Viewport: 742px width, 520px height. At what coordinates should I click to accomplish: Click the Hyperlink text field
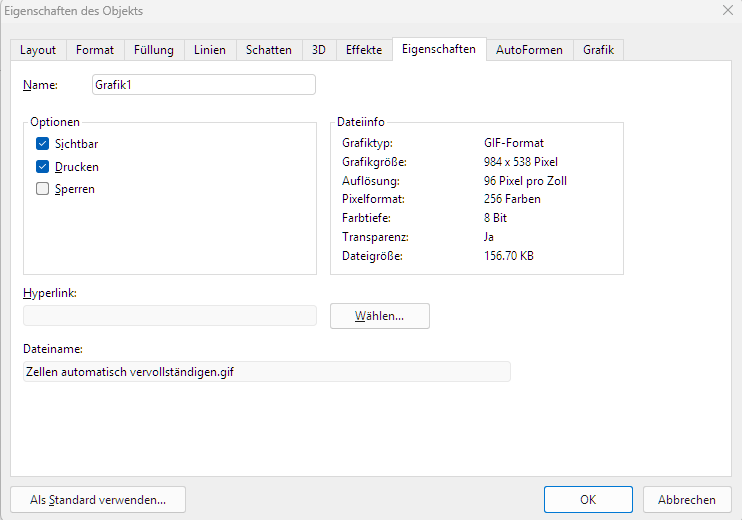pyautogui.click(x=169, y=316)
